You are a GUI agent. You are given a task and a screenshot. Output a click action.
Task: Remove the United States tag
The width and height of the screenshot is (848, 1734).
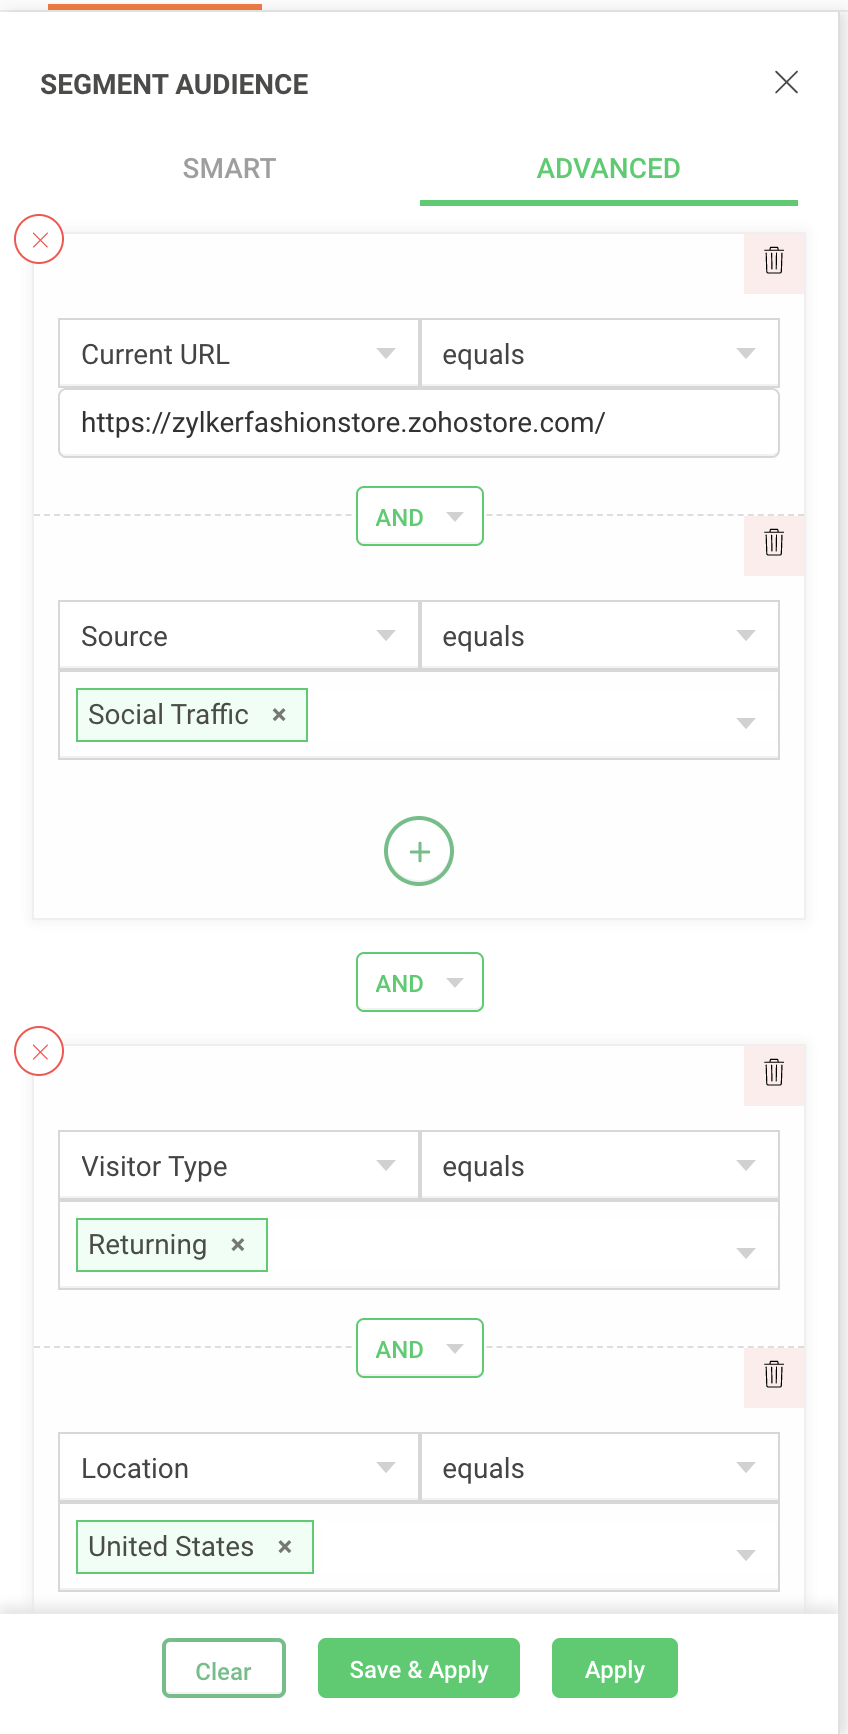point(285,1547)
